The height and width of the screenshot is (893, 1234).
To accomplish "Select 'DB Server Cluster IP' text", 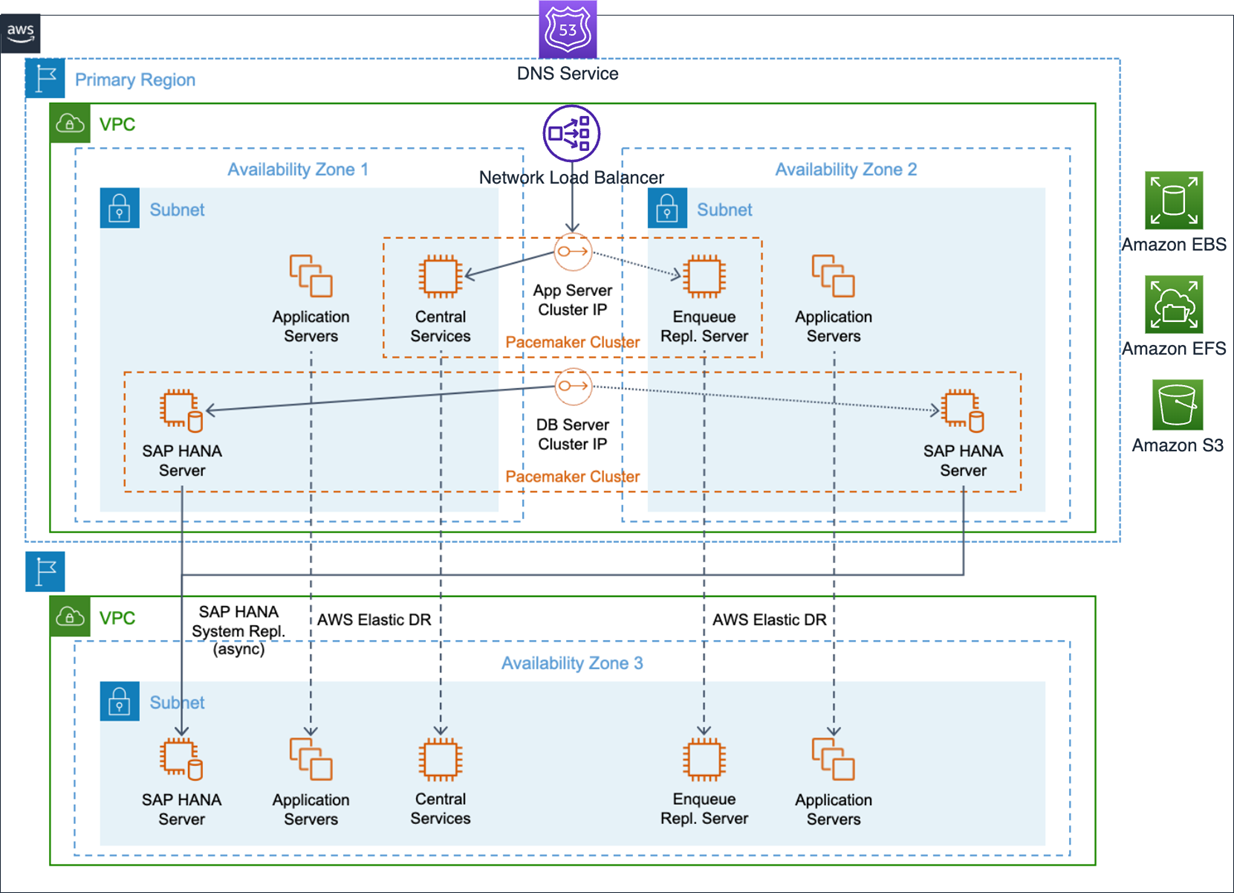I will click(573, 433).
